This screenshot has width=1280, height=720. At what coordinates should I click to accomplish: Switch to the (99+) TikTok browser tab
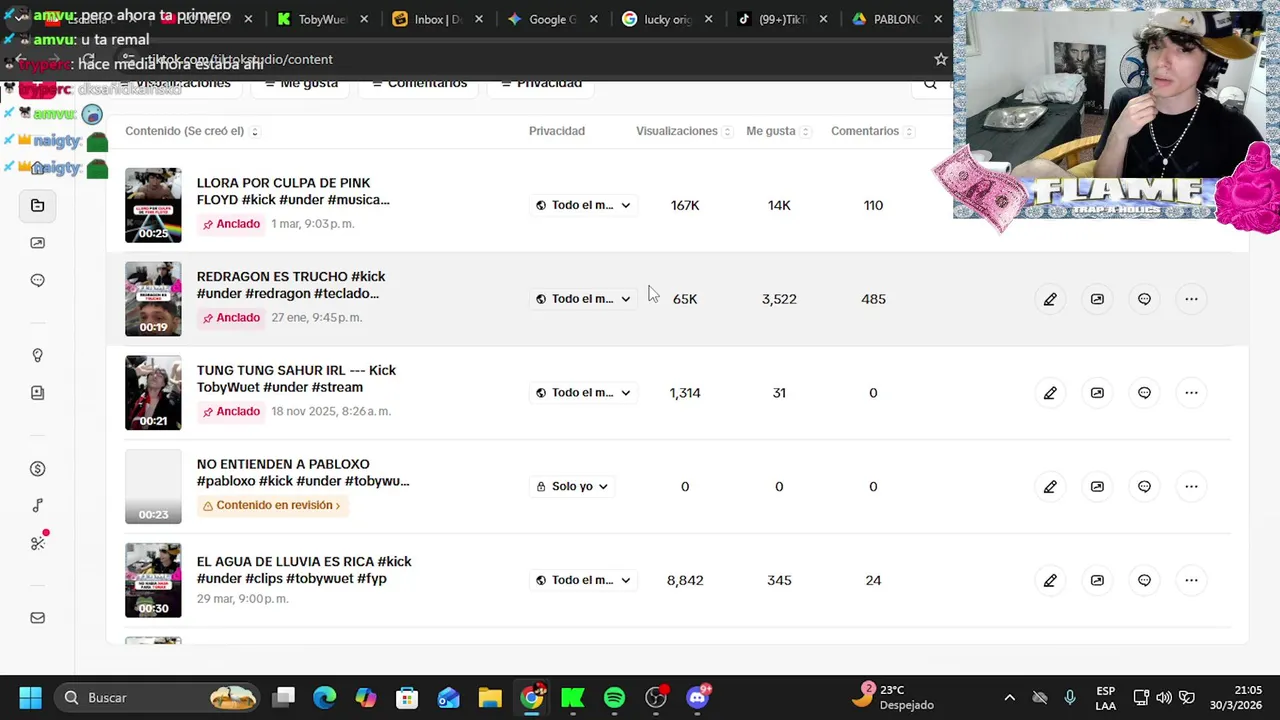click(782, 19)
